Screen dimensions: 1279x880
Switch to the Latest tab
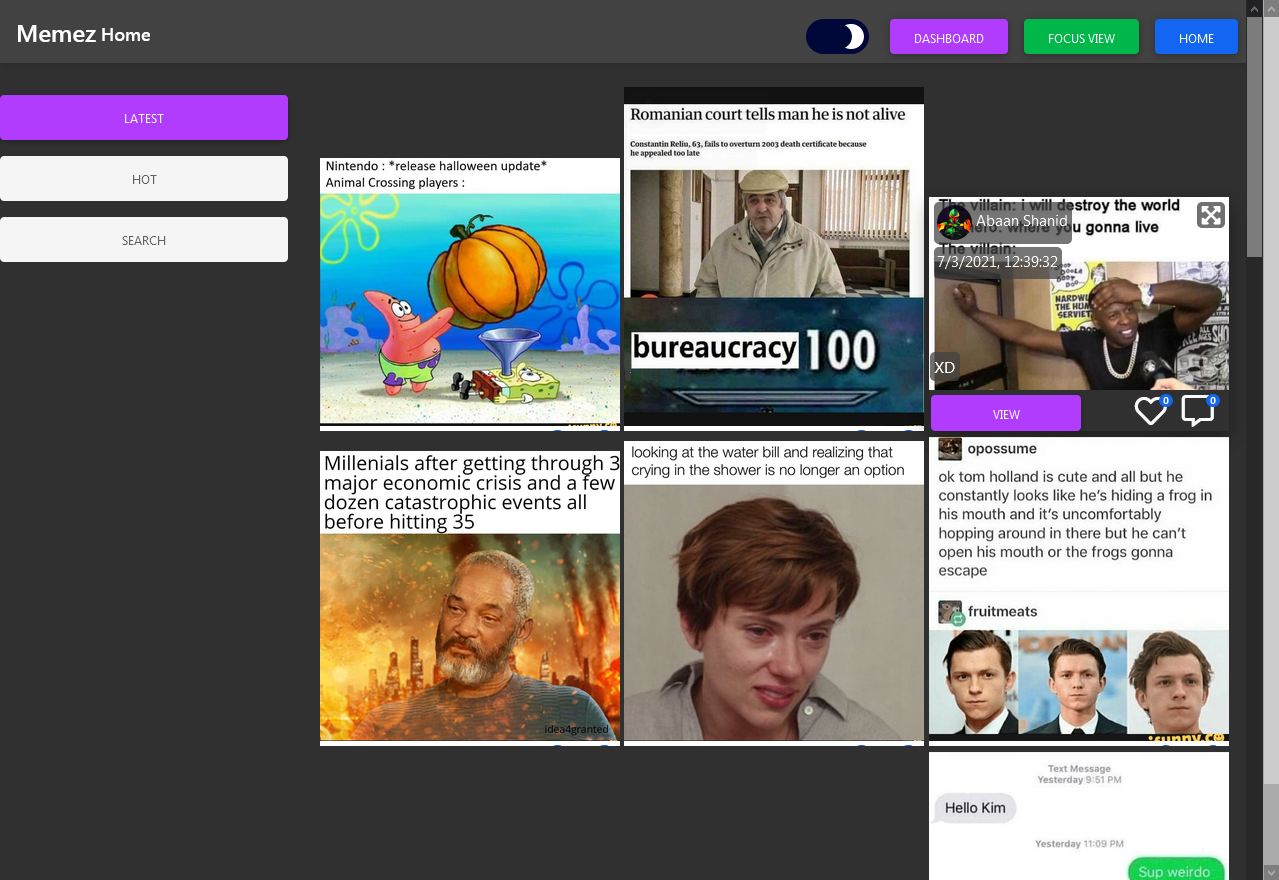[144, 118]
